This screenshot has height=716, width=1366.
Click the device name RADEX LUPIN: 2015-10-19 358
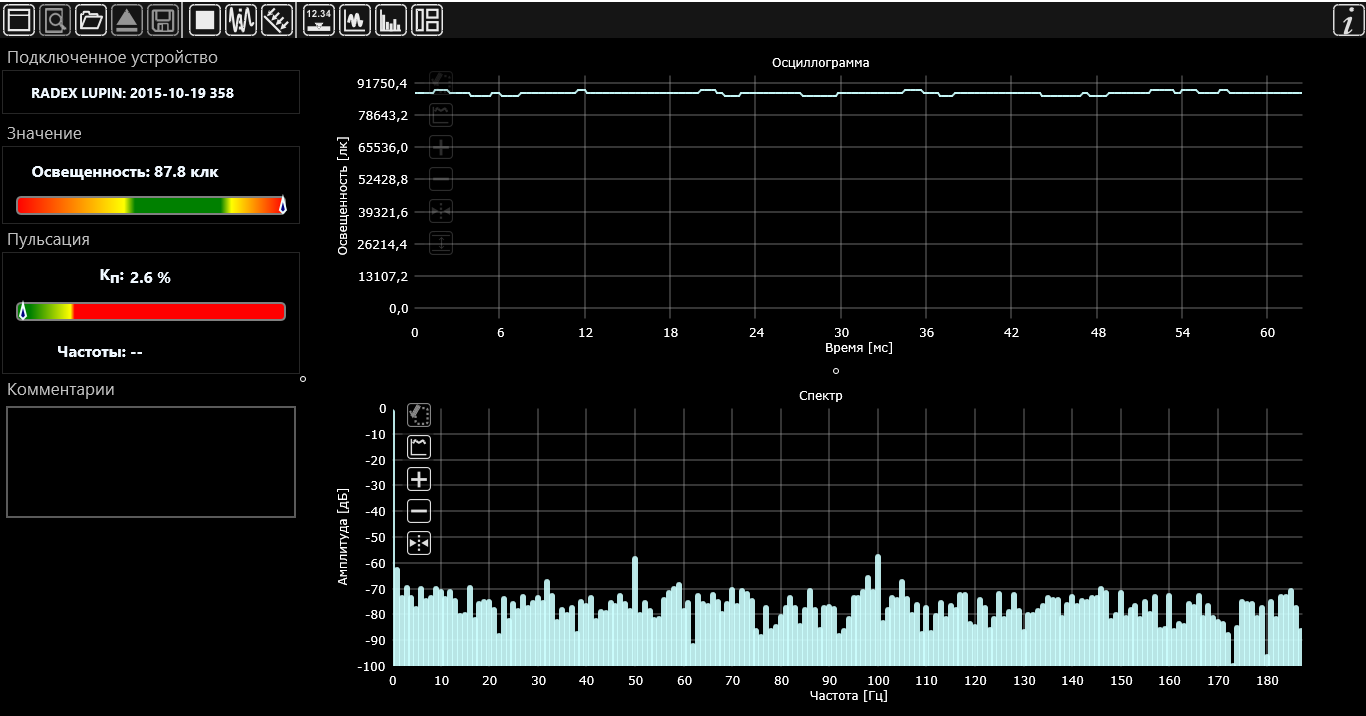click(x=133, y=93)
